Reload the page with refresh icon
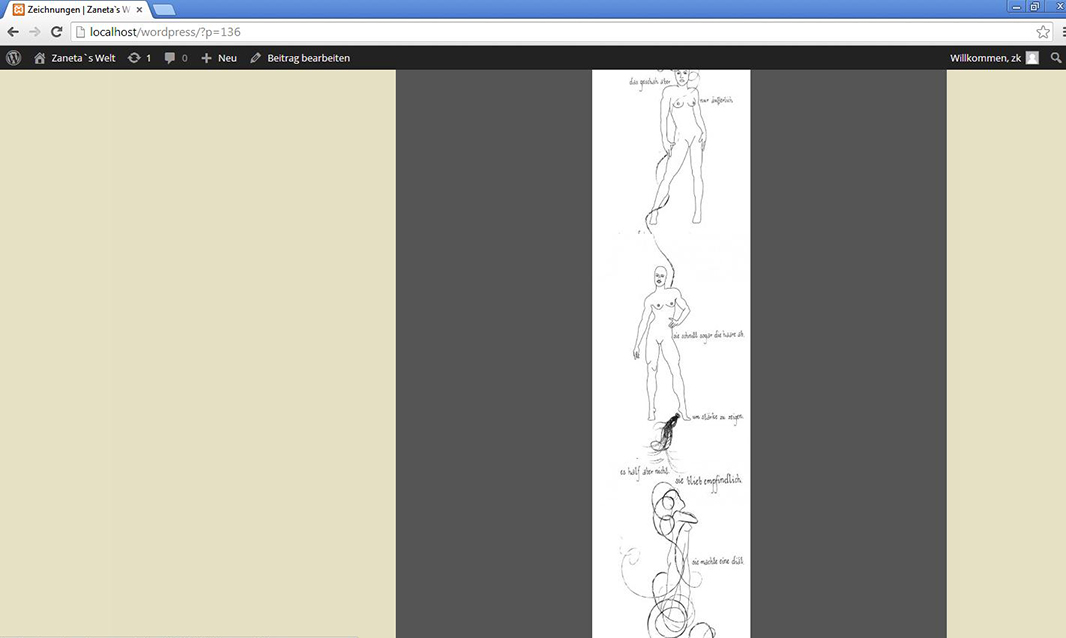1066x638 pixels. click(56, 31)
